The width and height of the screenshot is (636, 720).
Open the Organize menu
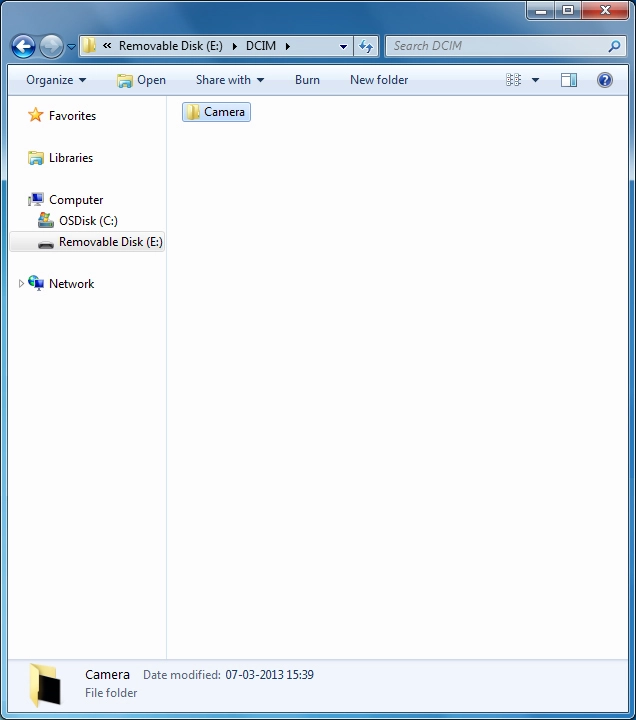(x=56, y=80)
